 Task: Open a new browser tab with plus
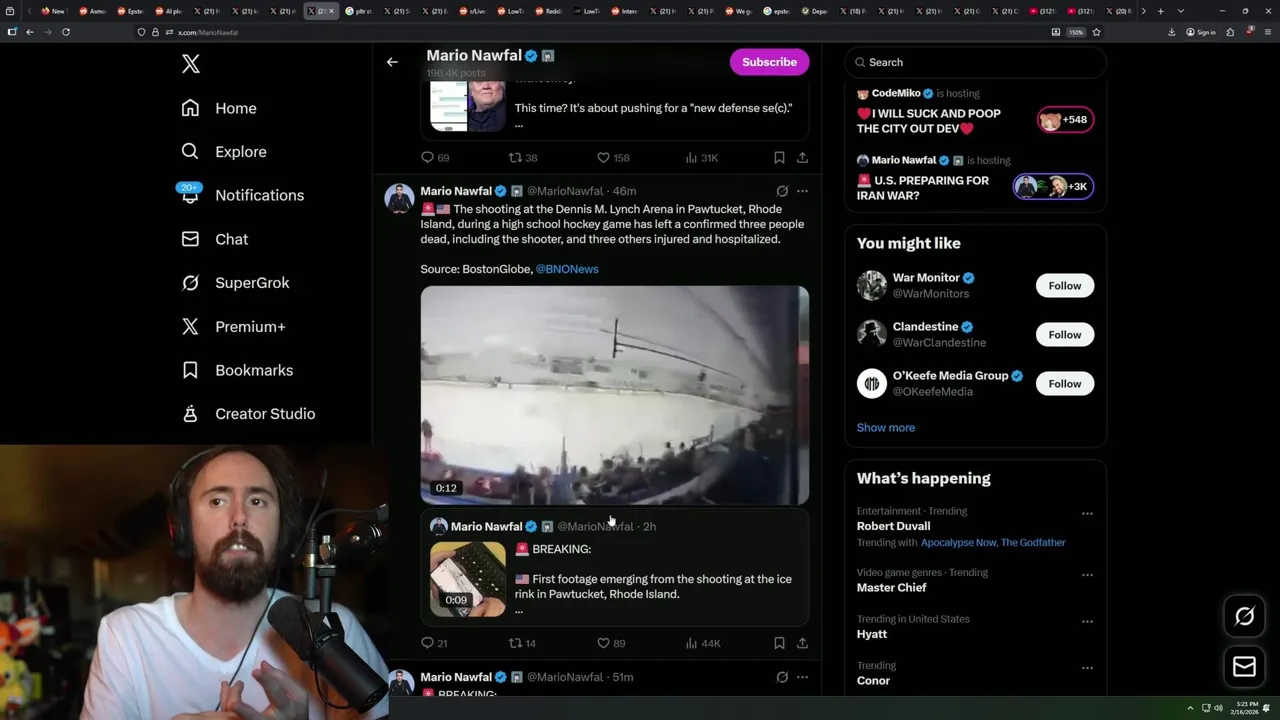[x=1160, y=11]
